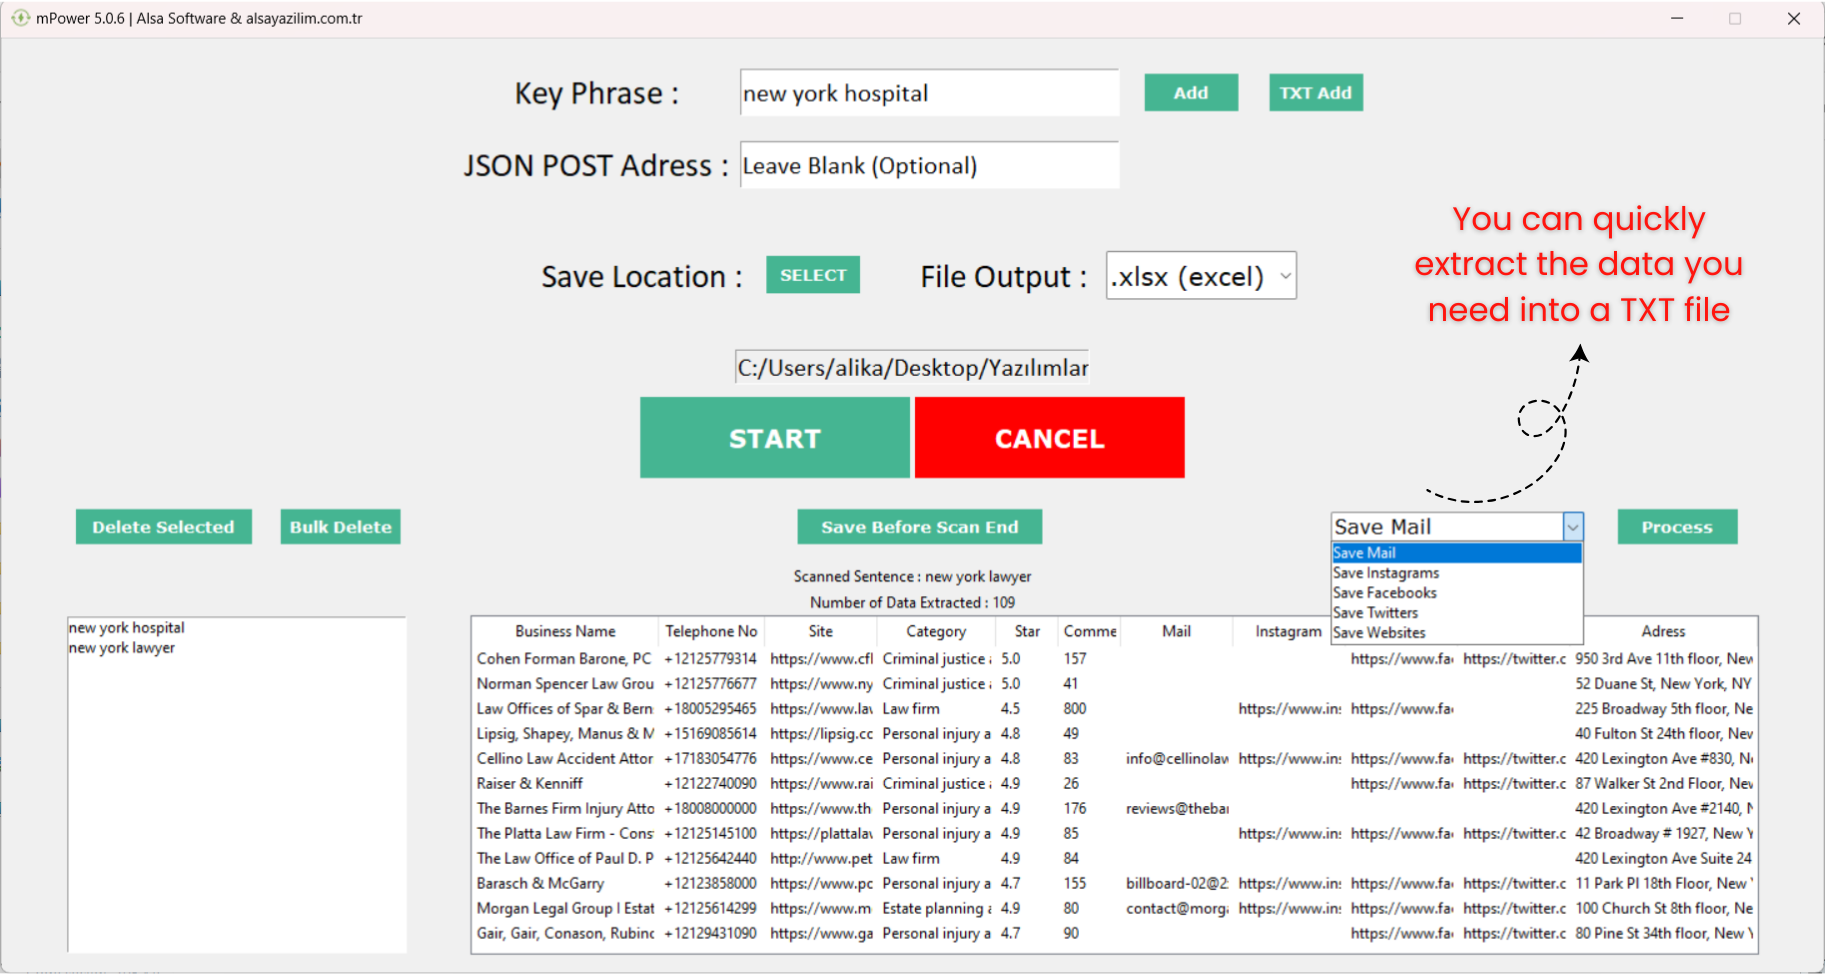Click the Process button
Screen dimensions: 1825x975
tap(1676, 526)
